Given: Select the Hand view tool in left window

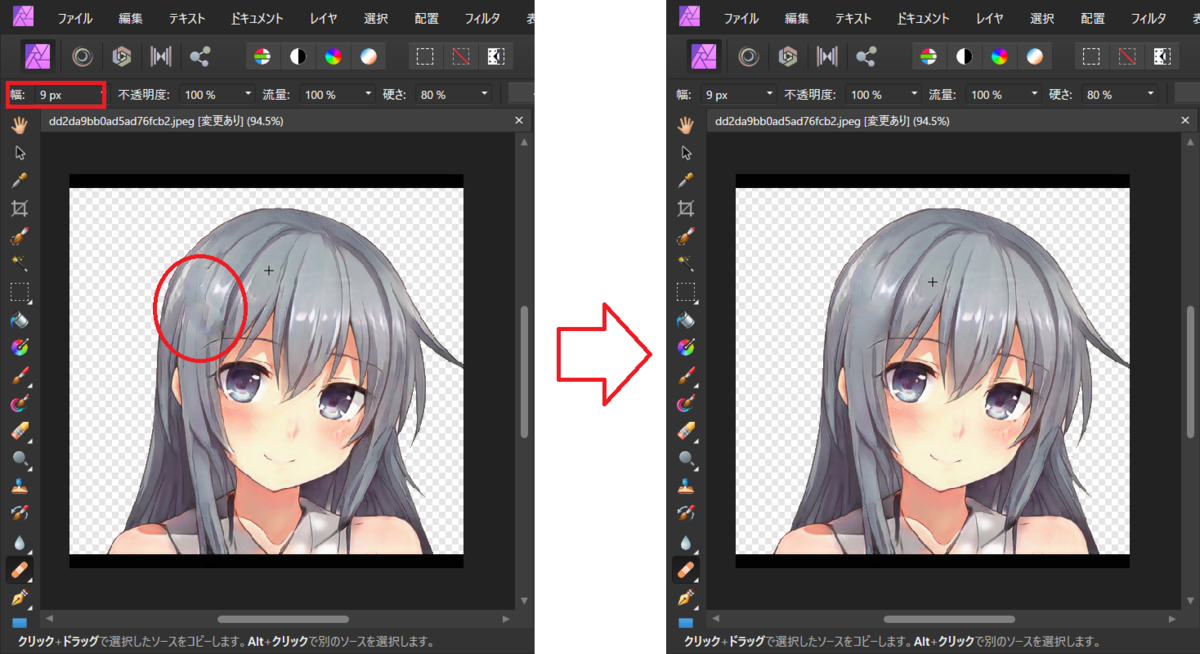Looking at the screenshot, I should pos(19,125).
